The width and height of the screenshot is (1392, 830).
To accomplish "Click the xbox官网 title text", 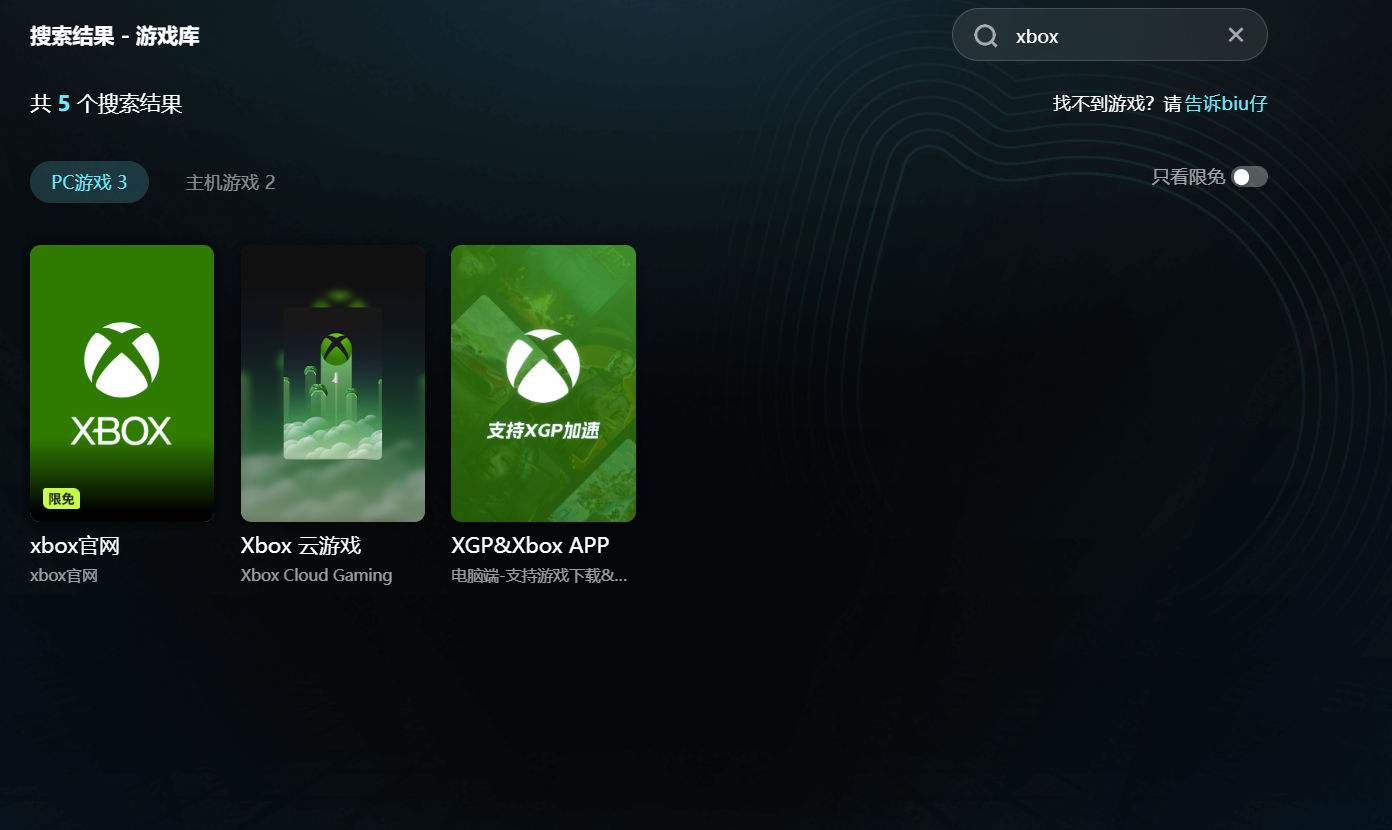I will pyautogui.click(x=75, y=546).
